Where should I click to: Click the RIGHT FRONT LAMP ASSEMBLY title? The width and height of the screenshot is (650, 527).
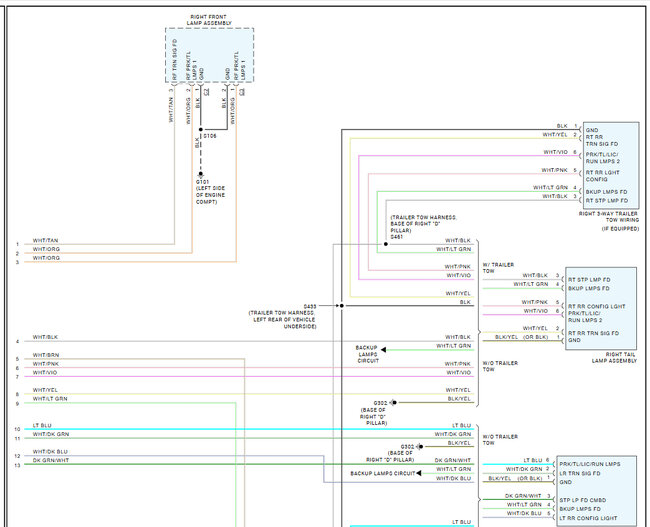(x=209, y=20)
